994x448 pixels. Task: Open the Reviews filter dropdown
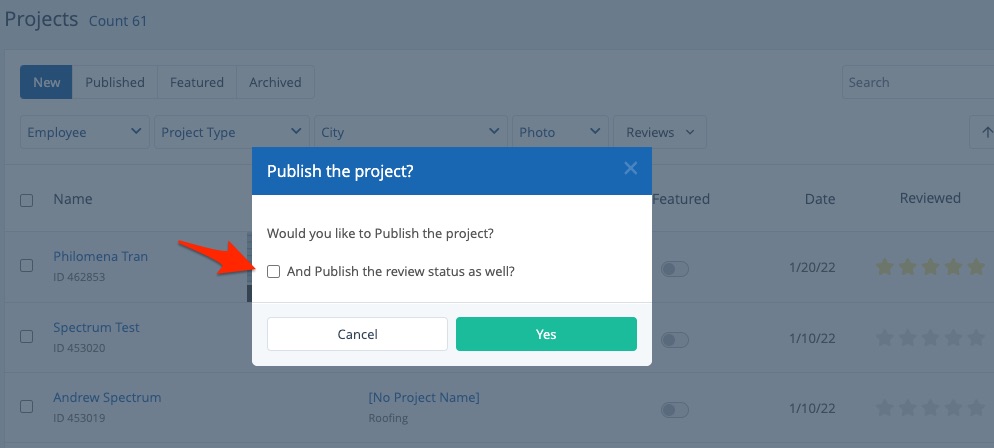(660, 132)
